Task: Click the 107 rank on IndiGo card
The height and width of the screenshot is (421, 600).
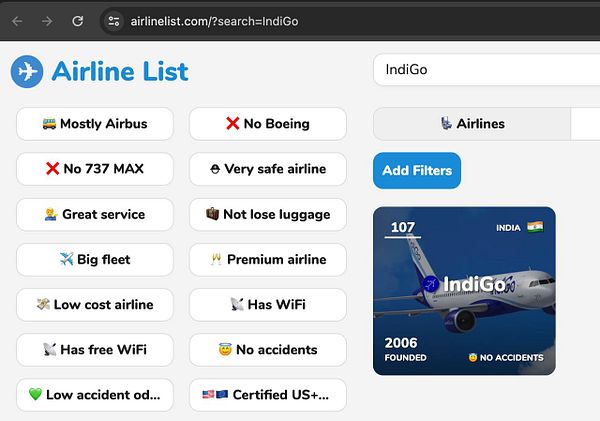Action: (403, 227)
